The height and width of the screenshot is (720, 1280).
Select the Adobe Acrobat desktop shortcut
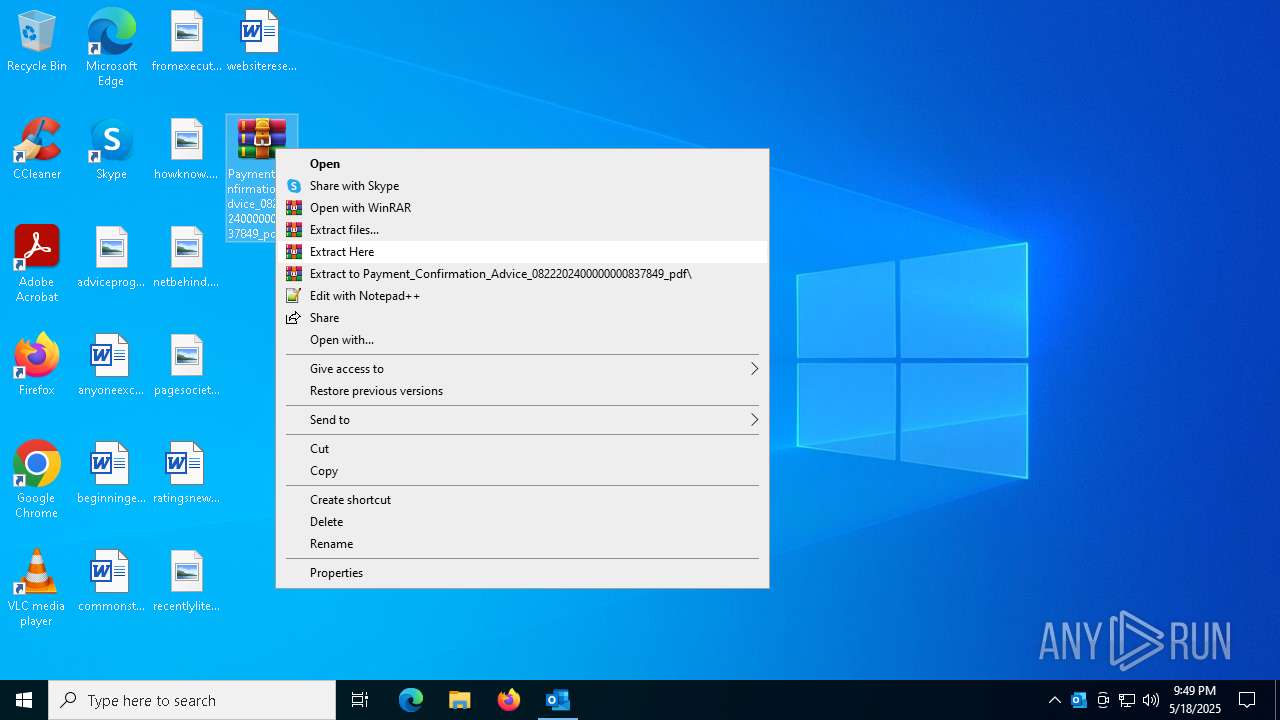pyautogui.click(x=37, y=264)
